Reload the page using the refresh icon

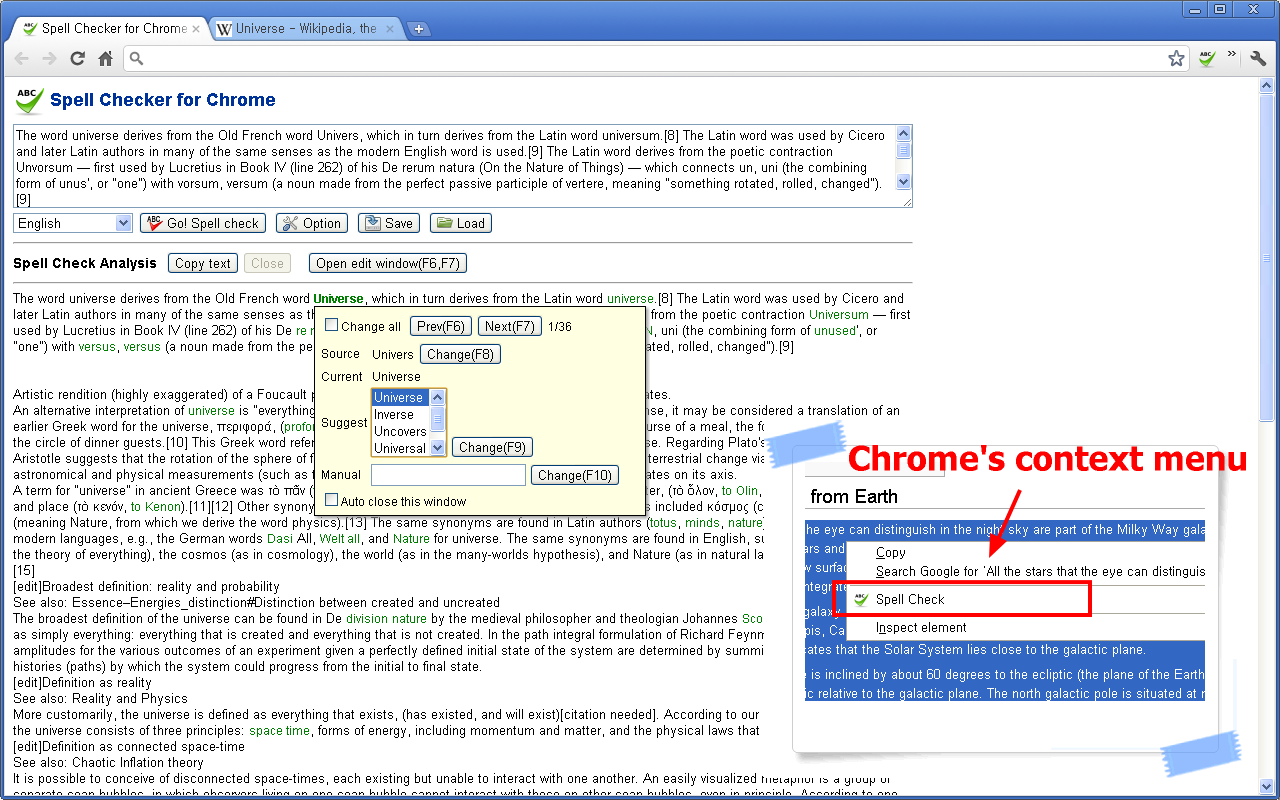pos(77,58)
